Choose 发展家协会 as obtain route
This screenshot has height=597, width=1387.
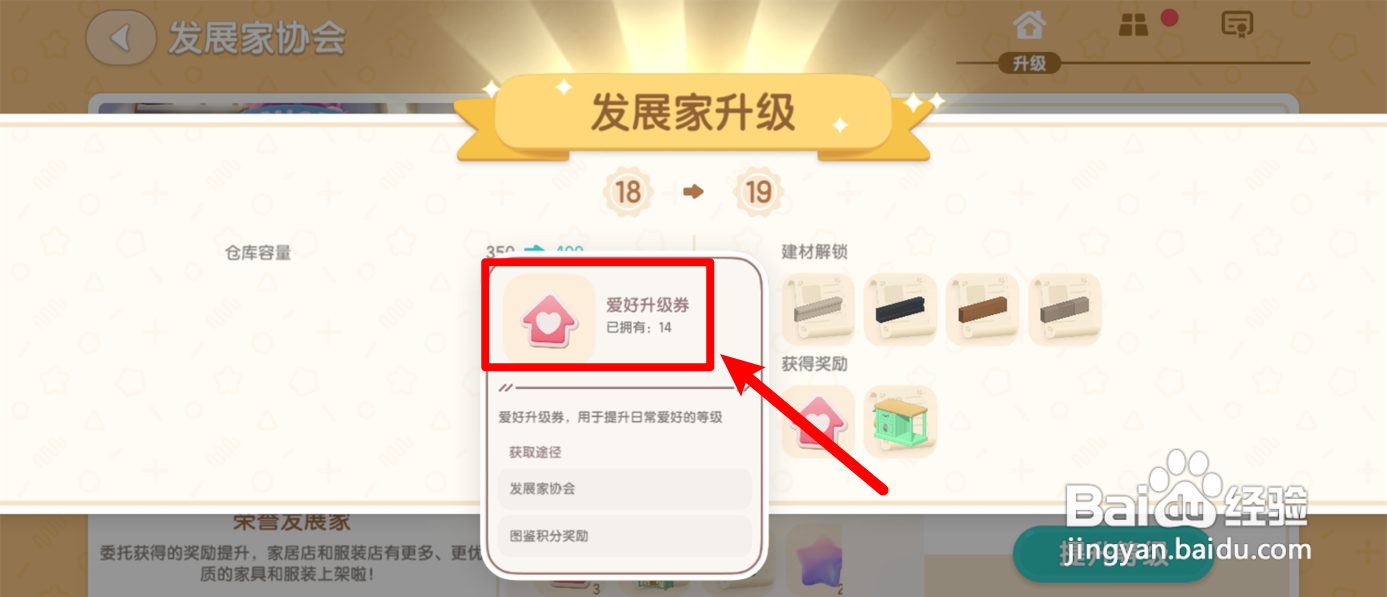coord(625,489)
